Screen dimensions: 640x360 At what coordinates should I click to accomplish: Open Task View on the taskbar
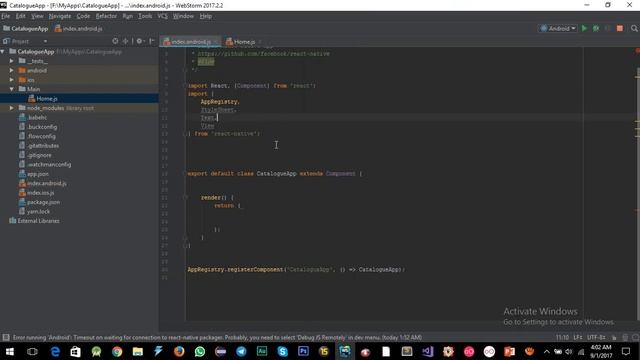(x=32, y=351)
